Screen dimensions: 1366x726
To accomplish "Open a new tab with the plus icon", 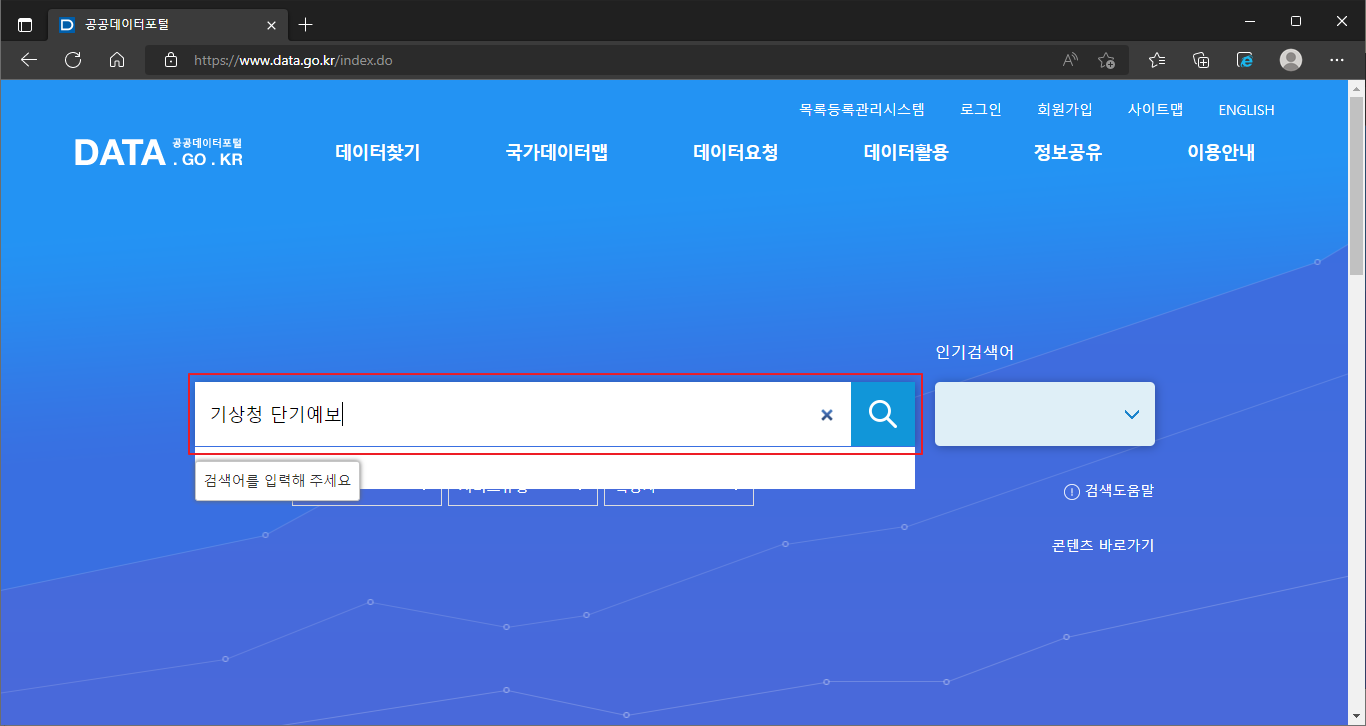I will click(306, 24).
